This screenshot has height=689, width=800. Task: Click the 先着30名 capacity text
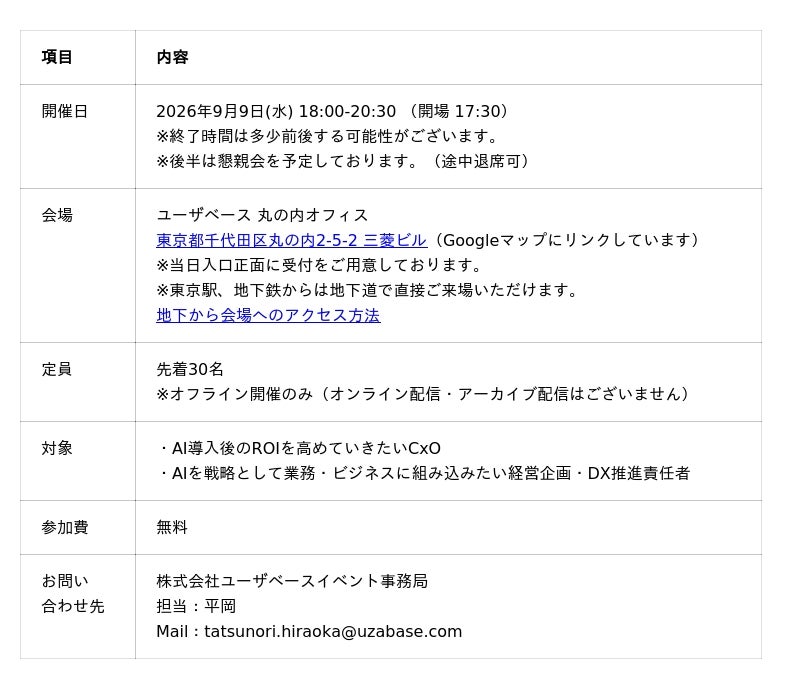coord(190,370)
